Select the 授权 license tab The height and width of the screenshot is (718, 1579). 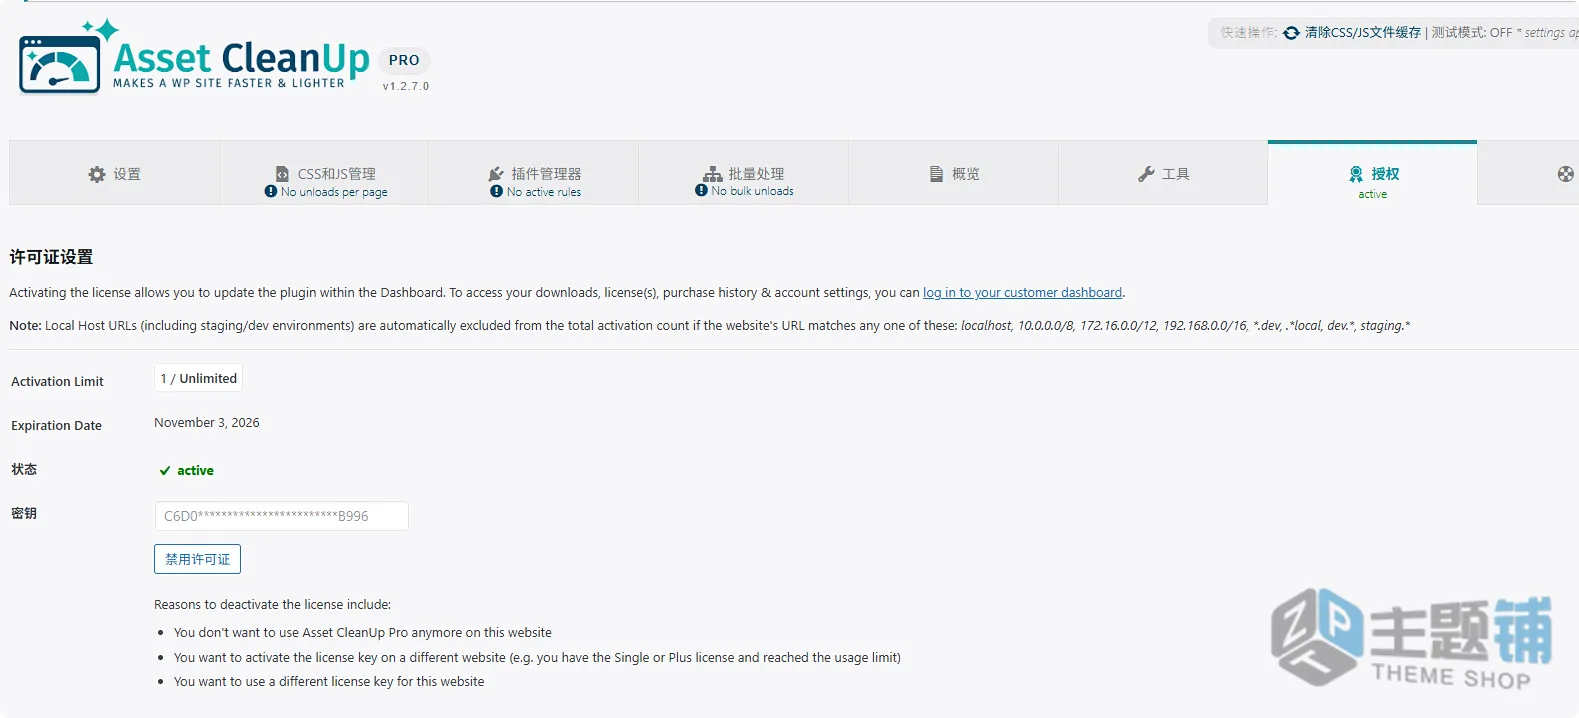(1372, 174)
